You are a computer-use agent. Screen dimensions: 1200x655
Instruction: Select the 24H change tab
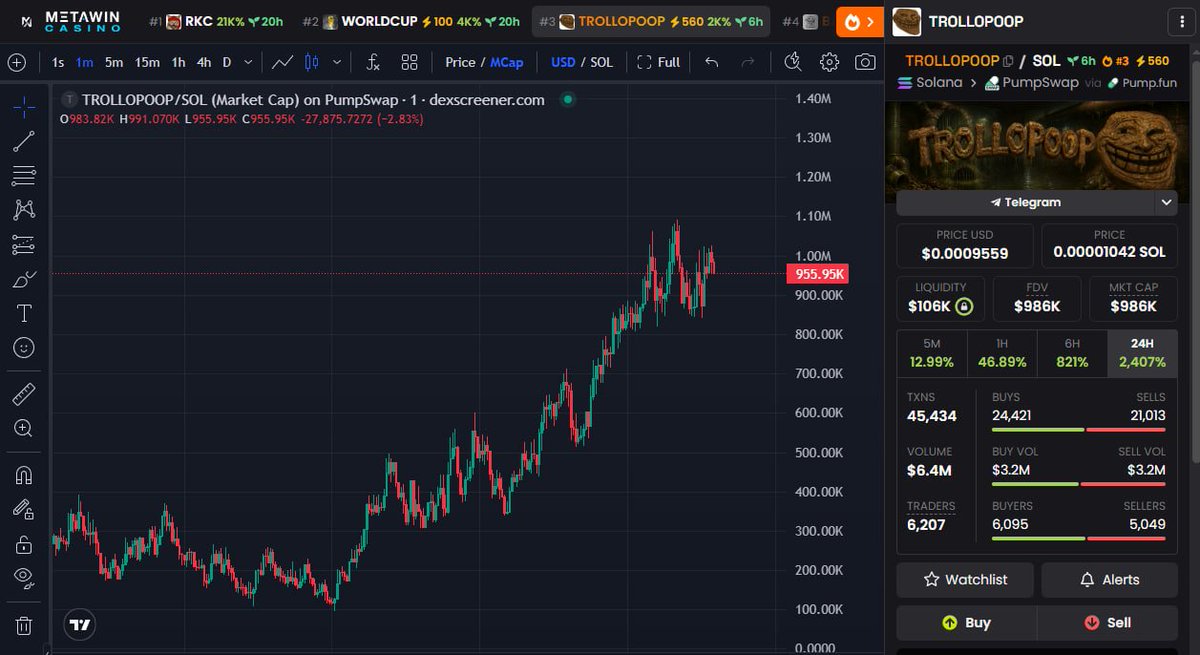pyautogui.click(x=1142, y=353)
